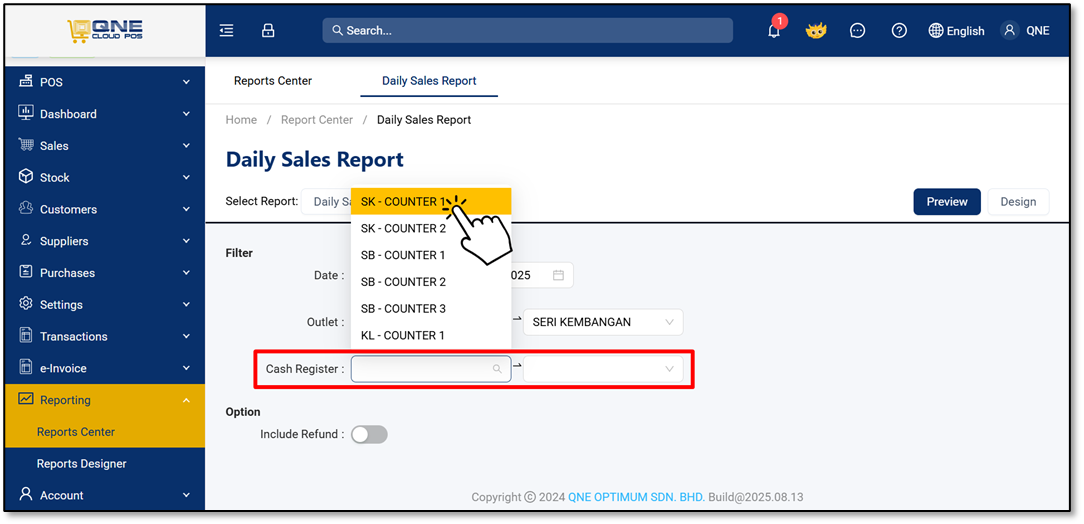Choose KL - COUNTER 1 from list

(431, 335)
